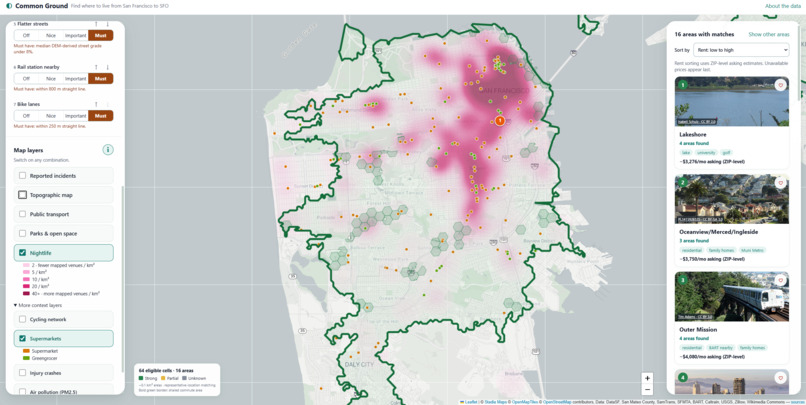The height and width of the screenshot is (405, 806).
Task: Favorite the Lakeshore card with heart icon
Action: click(780, 85)
